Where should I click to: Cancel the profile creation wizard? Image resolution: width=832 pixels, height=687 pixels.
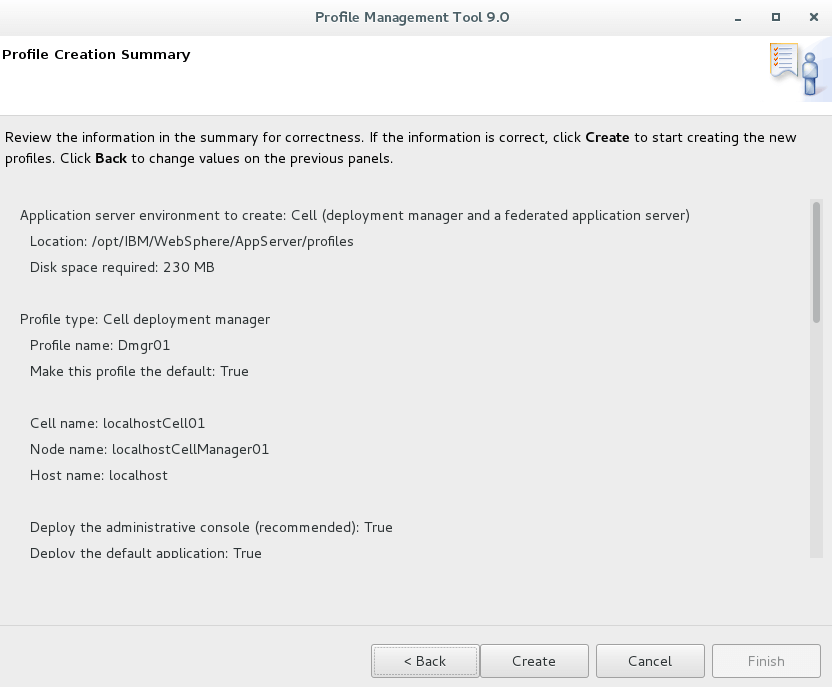click(650, 661)
